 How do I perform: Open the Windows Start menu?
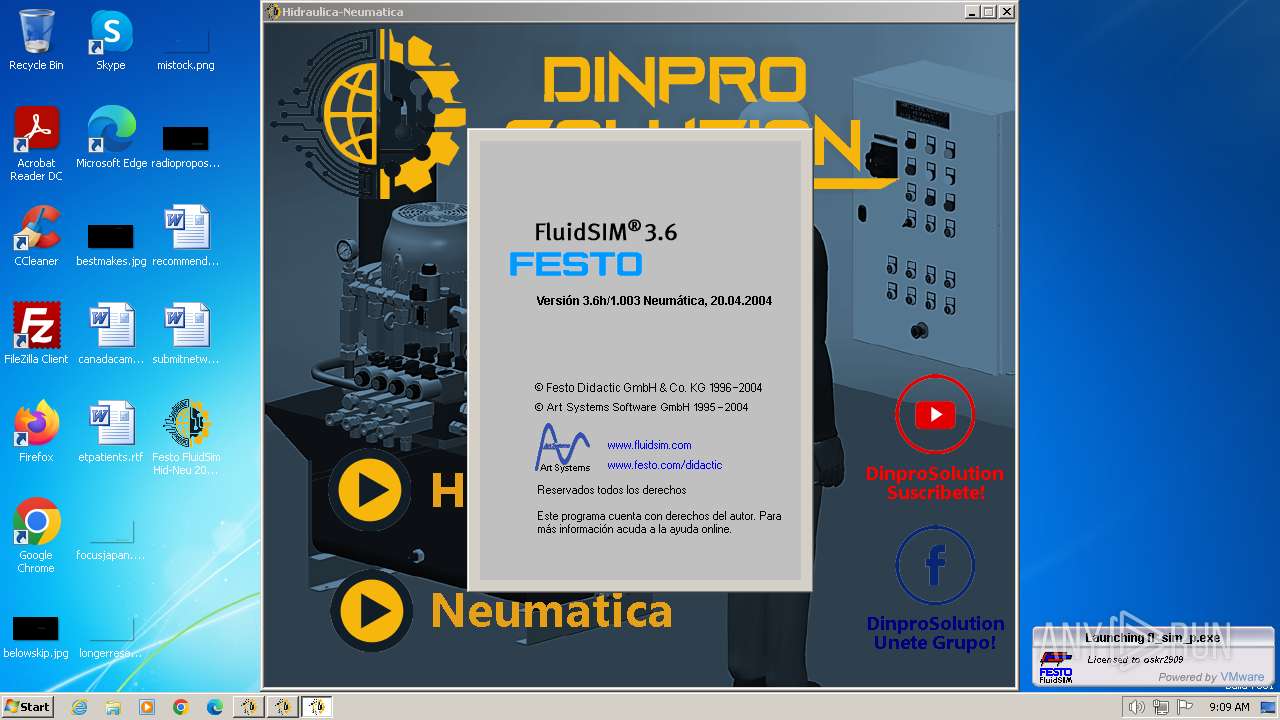(27, 707)
